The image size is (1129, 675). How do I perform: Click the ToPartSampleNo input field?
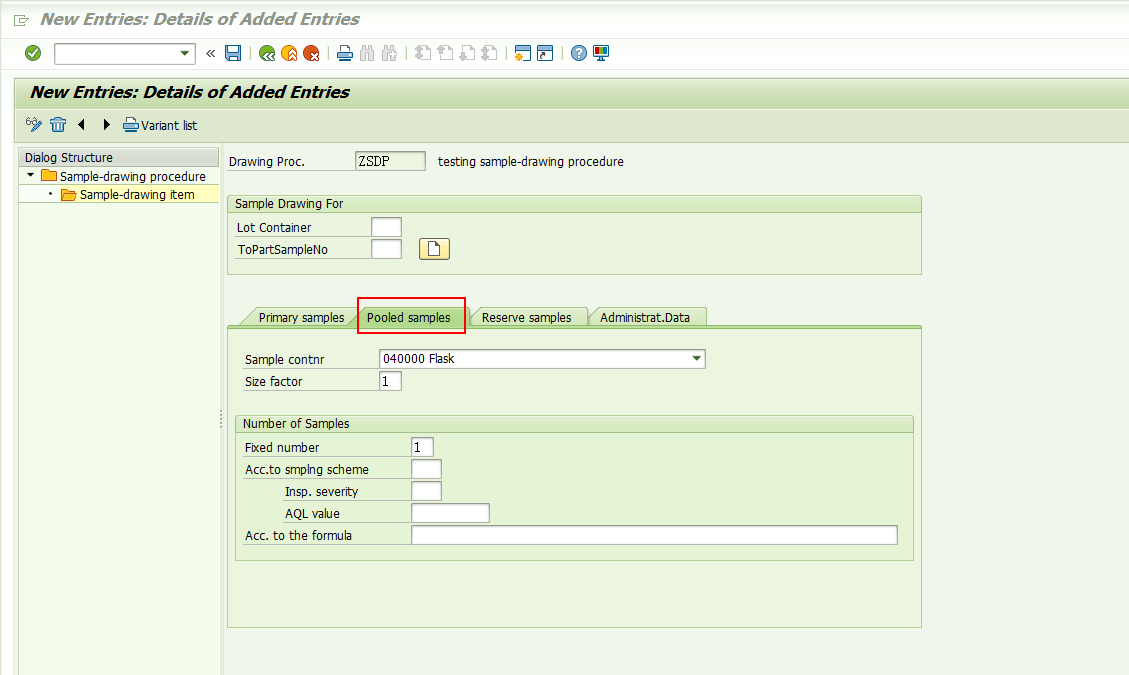[387, 249]
